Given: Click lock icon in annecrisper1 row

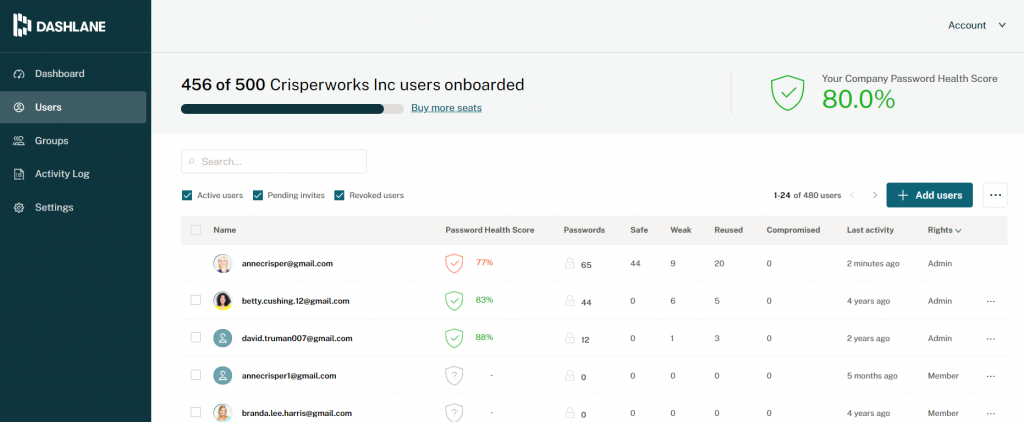Looking at the screenshot, I should [x=569, y=376].
